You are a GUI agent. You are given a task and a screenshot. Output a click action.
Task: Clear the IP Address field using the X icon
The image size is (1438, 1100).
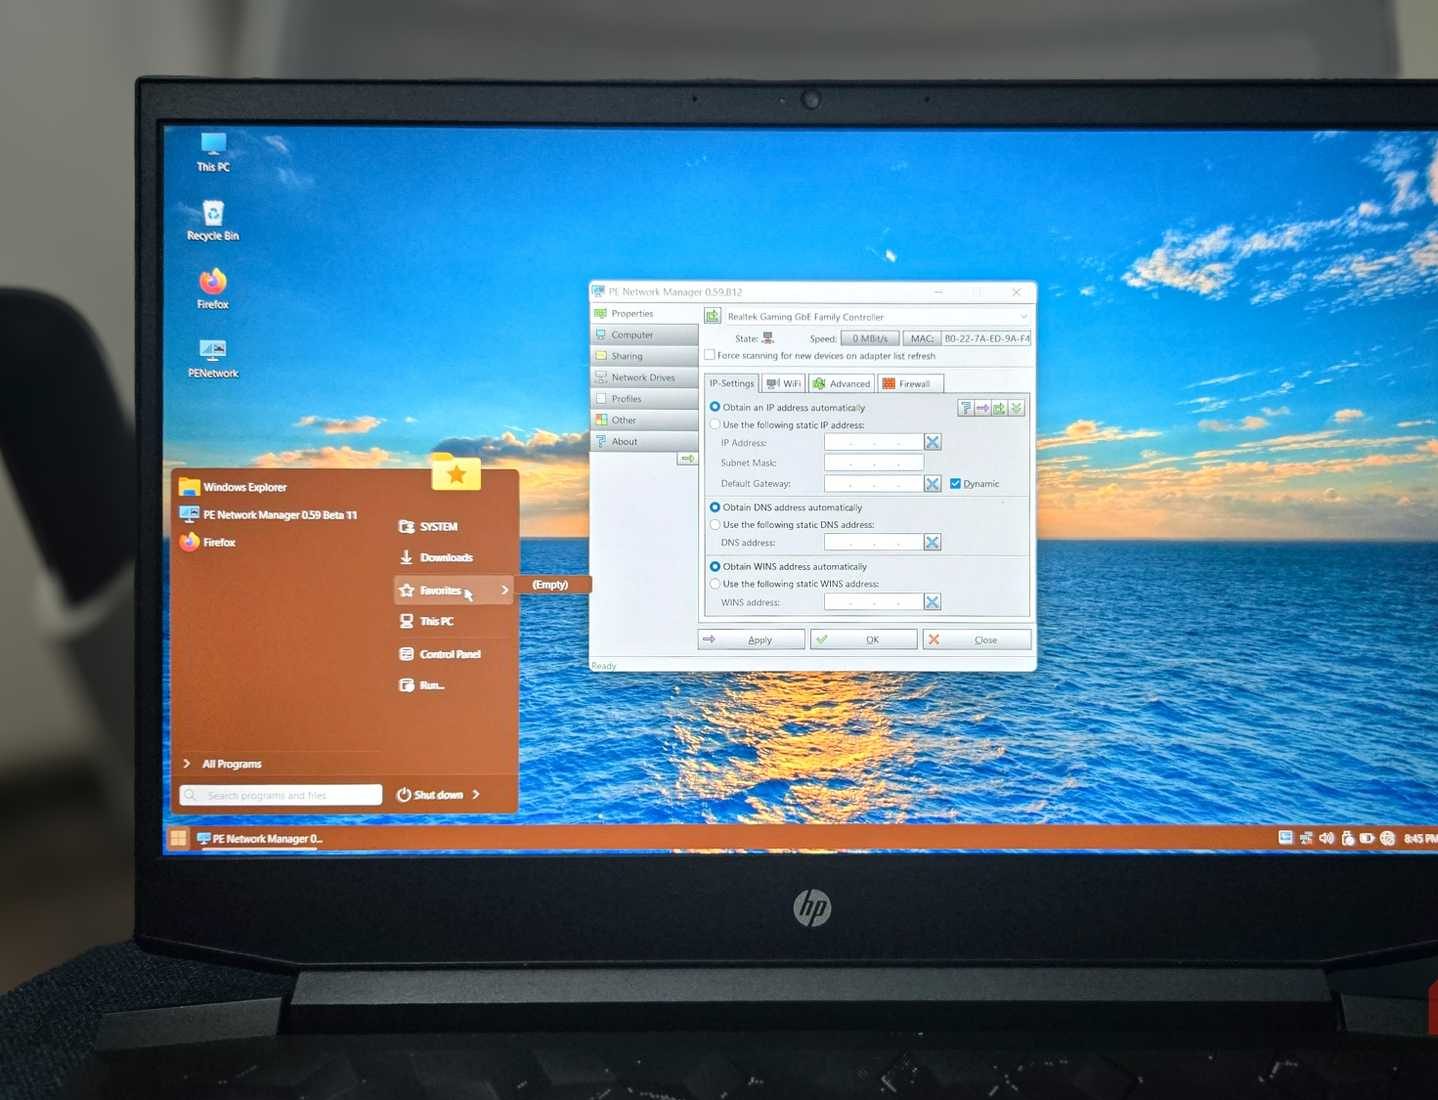[931, 442]
